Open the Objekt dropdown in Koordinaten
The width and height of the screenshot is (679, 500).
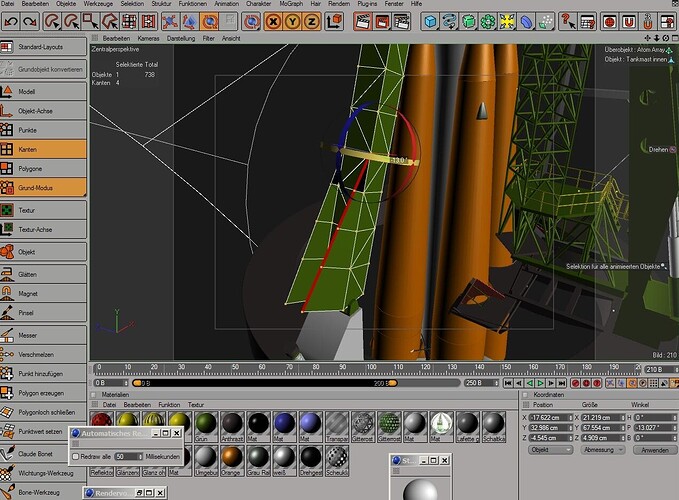(x=550, y=450)
